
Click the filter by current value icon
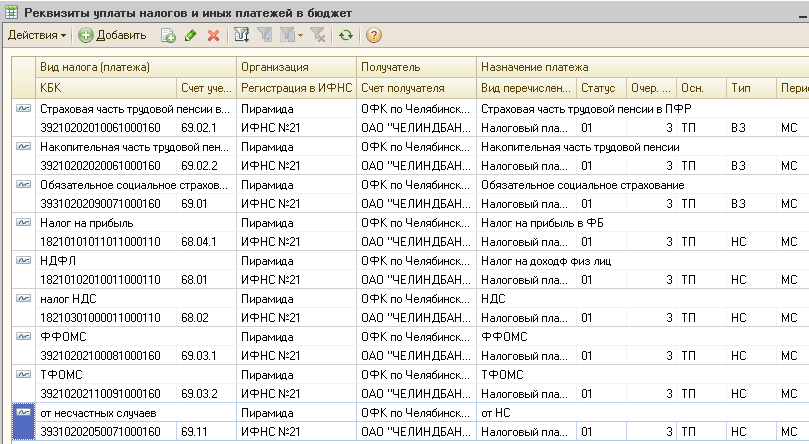tap(266, 35)
